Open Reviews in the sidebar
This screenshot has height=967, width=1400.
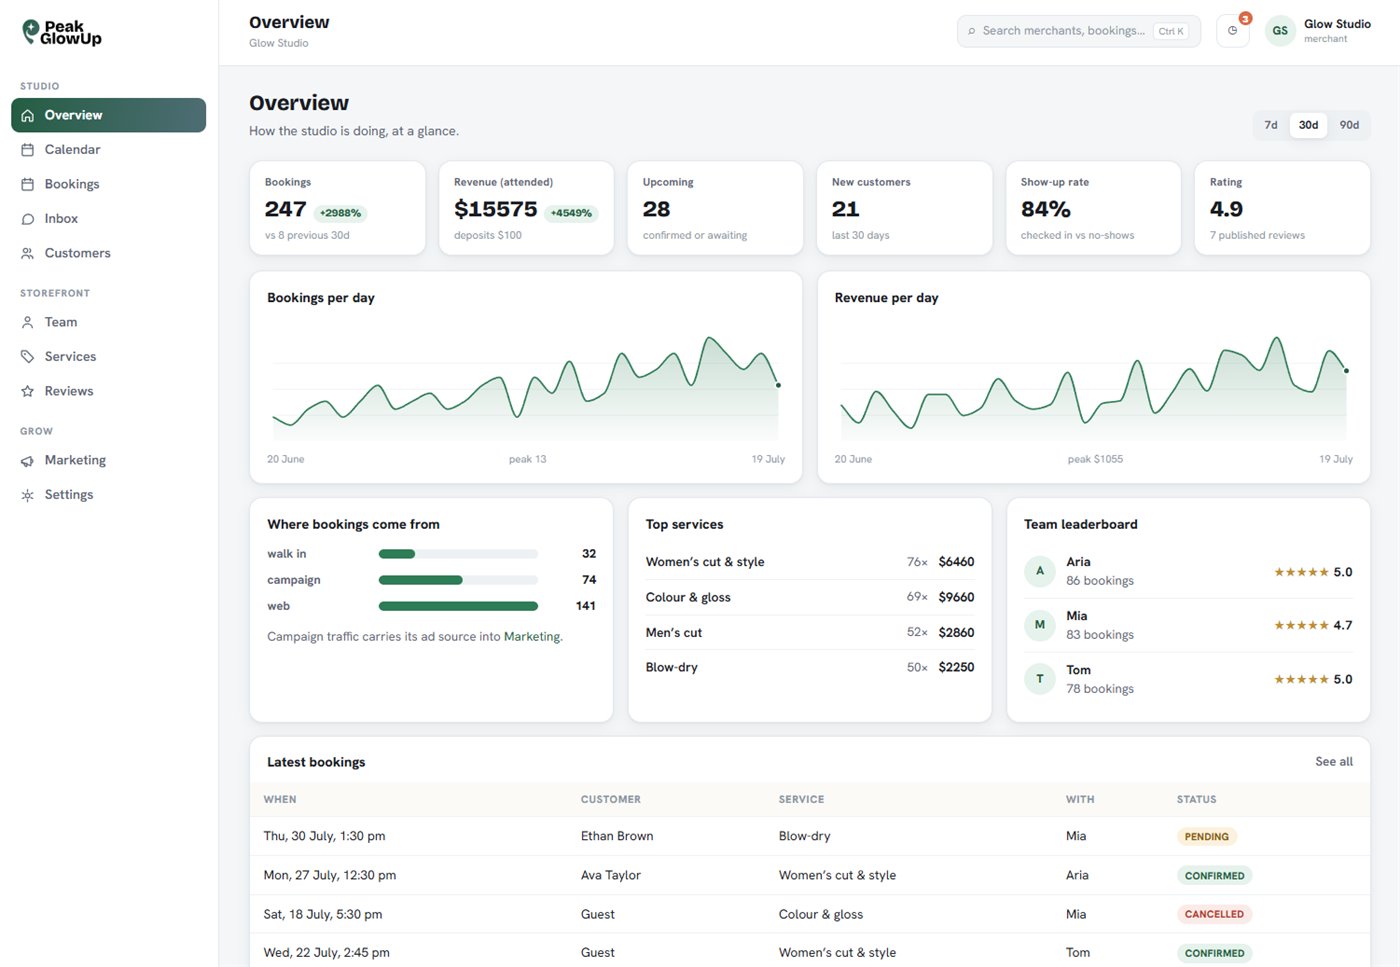pyautogui.click(x=108, y=391)
